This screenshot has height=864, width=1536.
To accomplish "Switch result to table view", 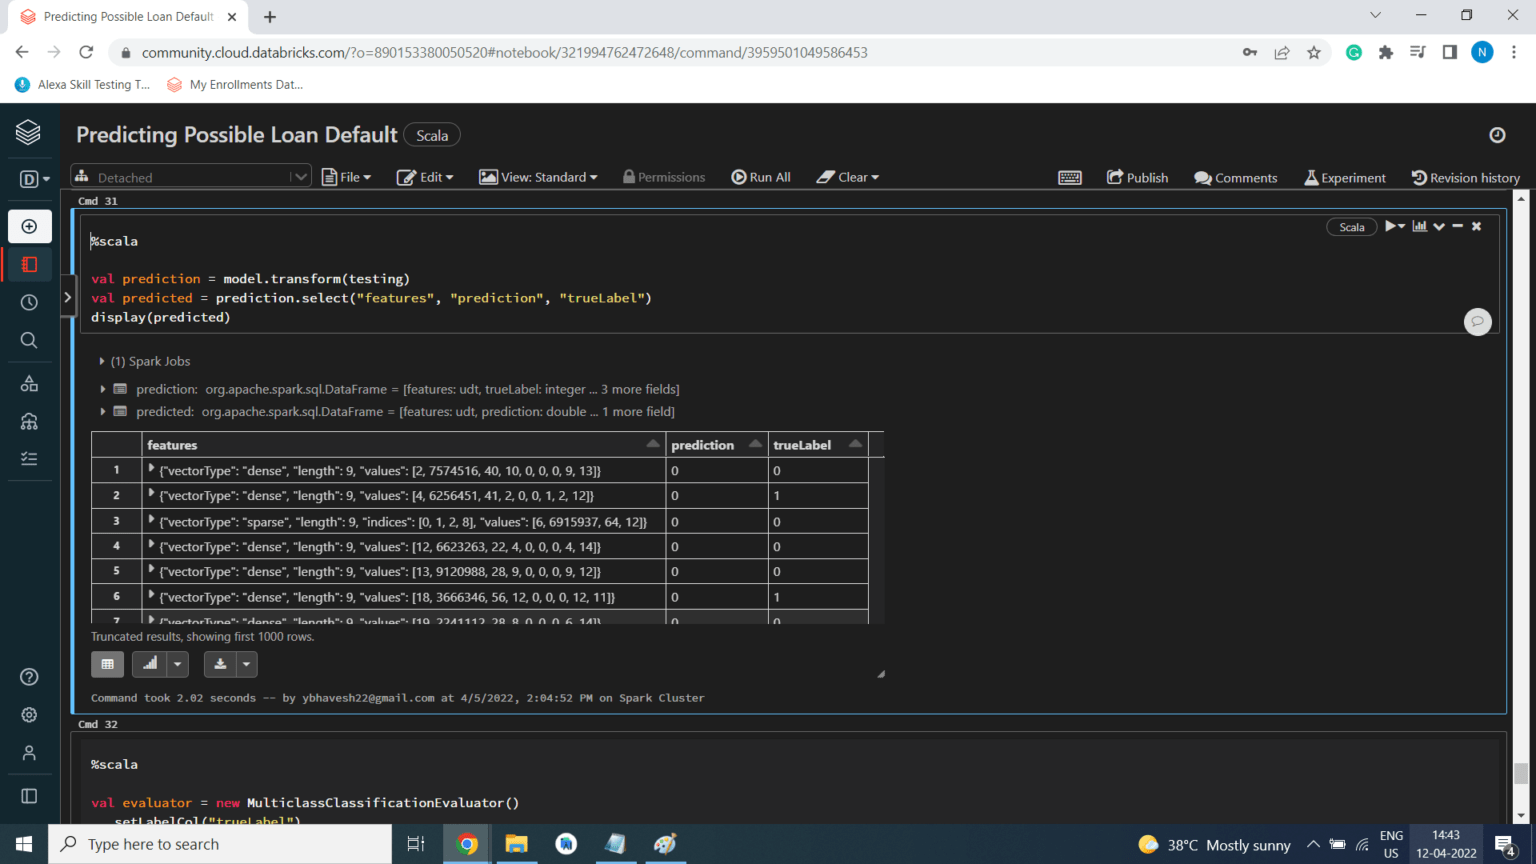I will click(x=107, y=664).
